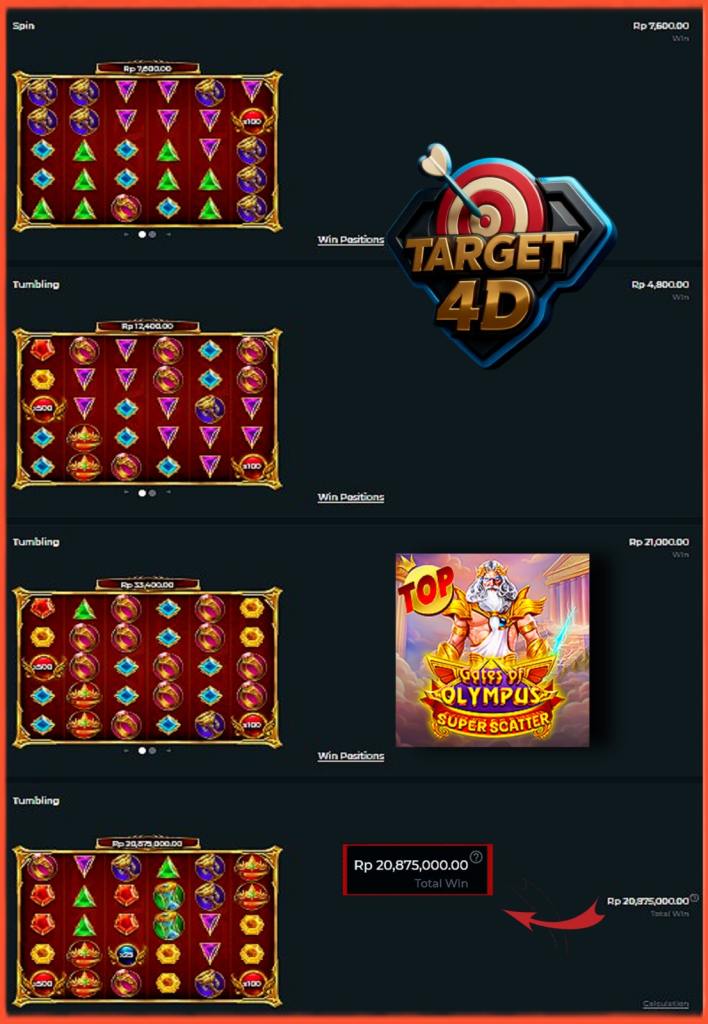Open Win Positions for the Rp 12,400.00 board
708x1024 pixels.
(x=351, y=497)
